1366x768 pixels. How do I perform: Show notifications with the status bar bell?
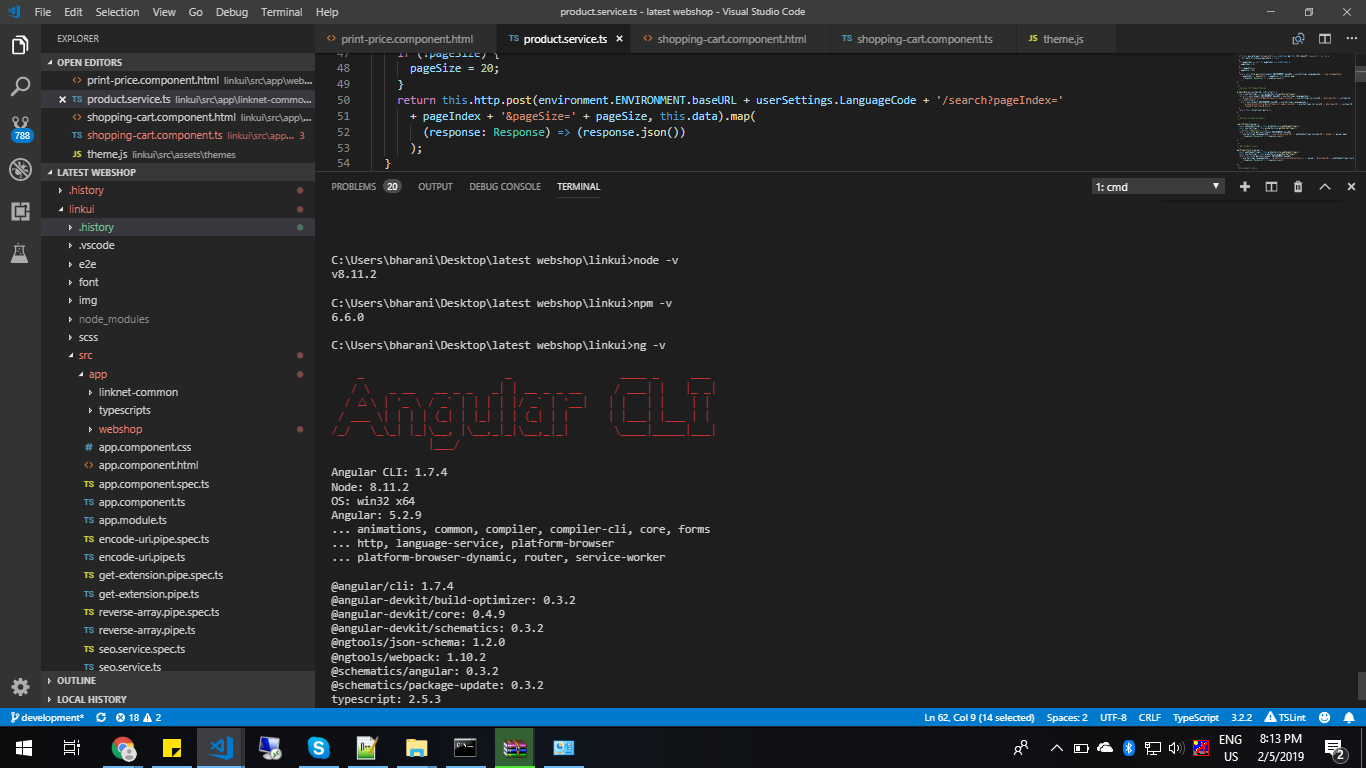[x=1348, y=717]
